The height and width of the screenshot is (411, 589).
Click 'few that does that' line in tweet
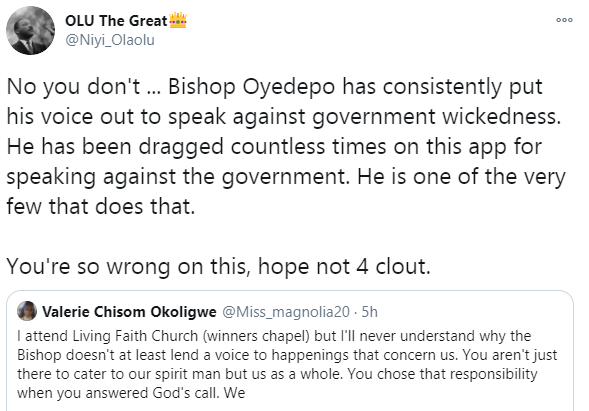point(101,206)
